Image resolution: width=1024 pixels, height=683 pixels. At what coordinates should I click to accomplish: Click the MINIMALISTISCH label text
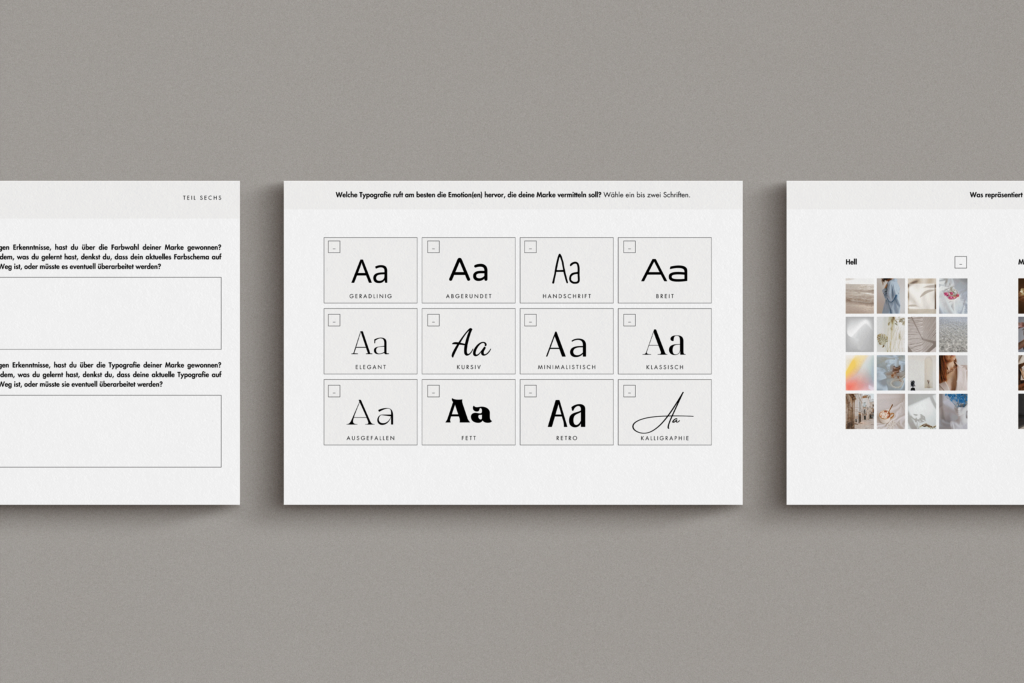(x=567, y=367)
